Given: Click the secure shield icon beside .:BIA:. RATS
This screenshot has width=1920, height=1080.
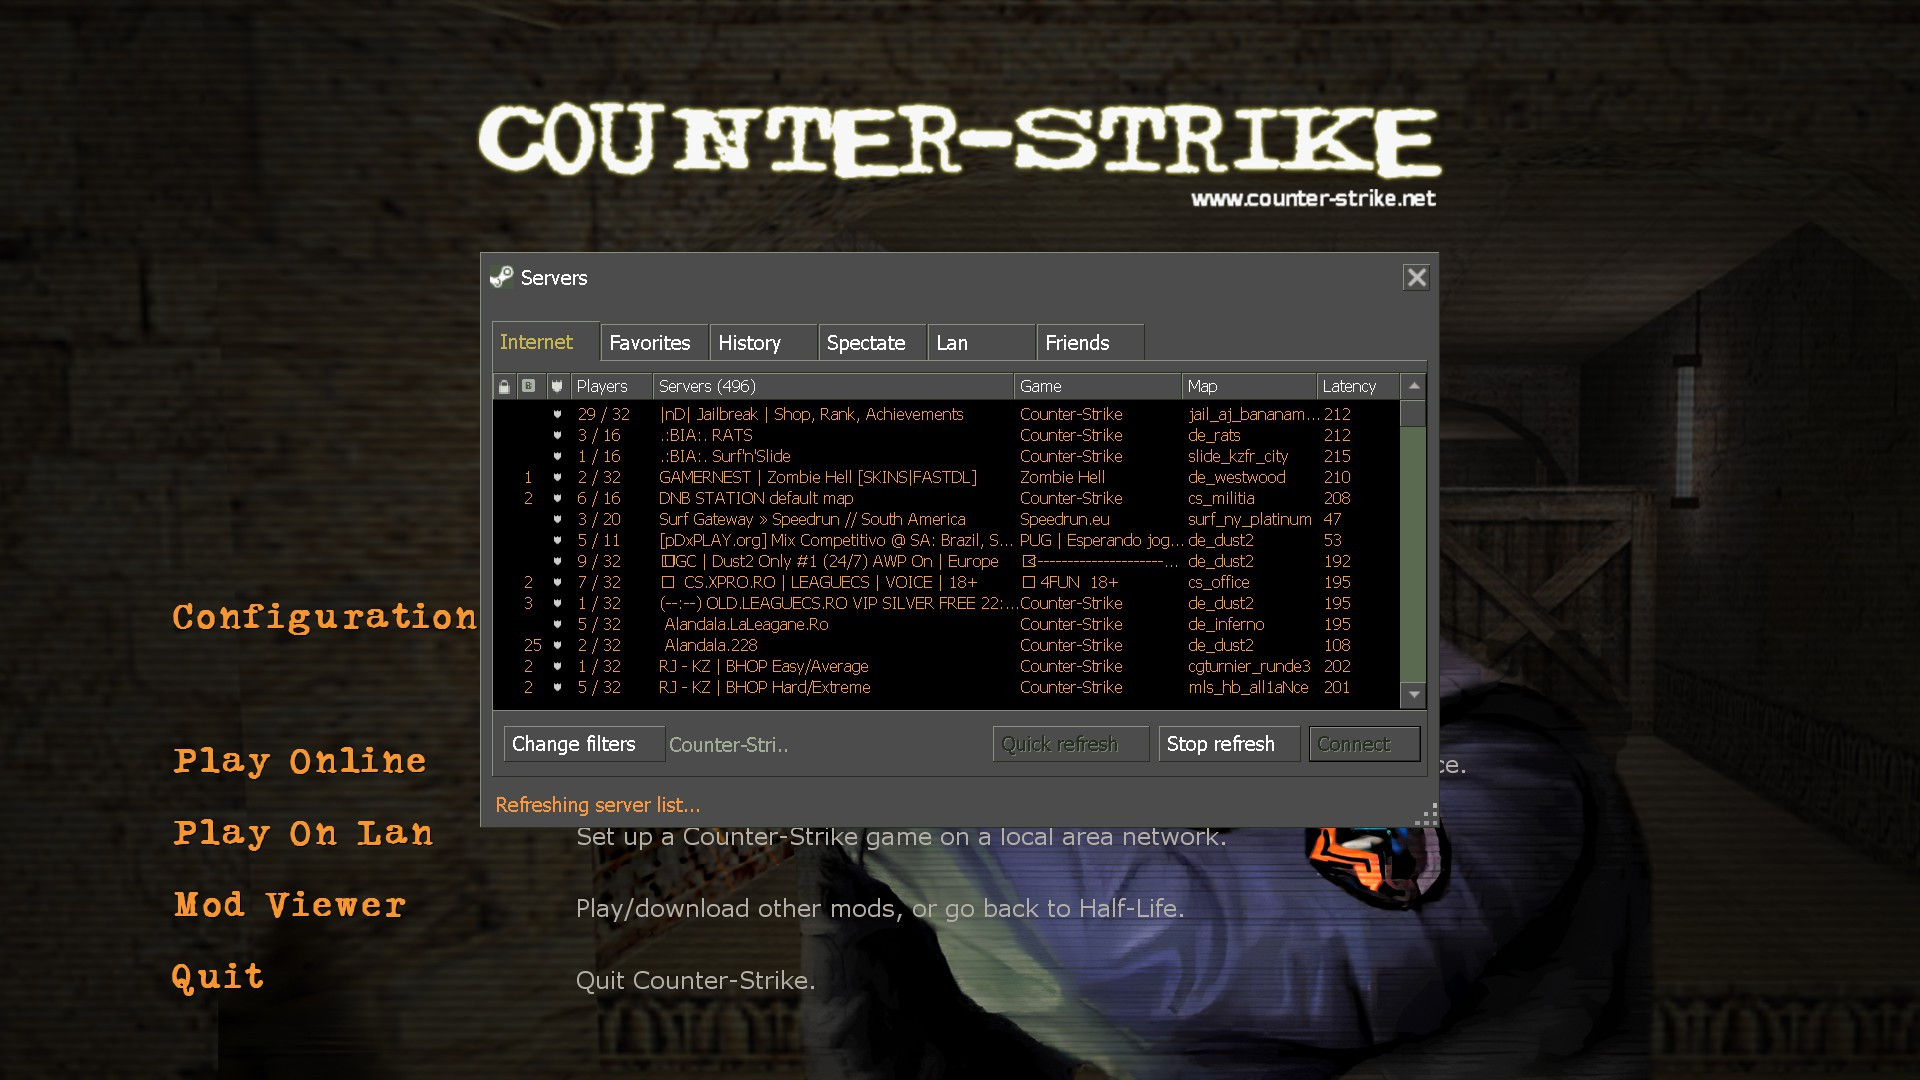Looking at the screenshot, I should coord(556,435).
